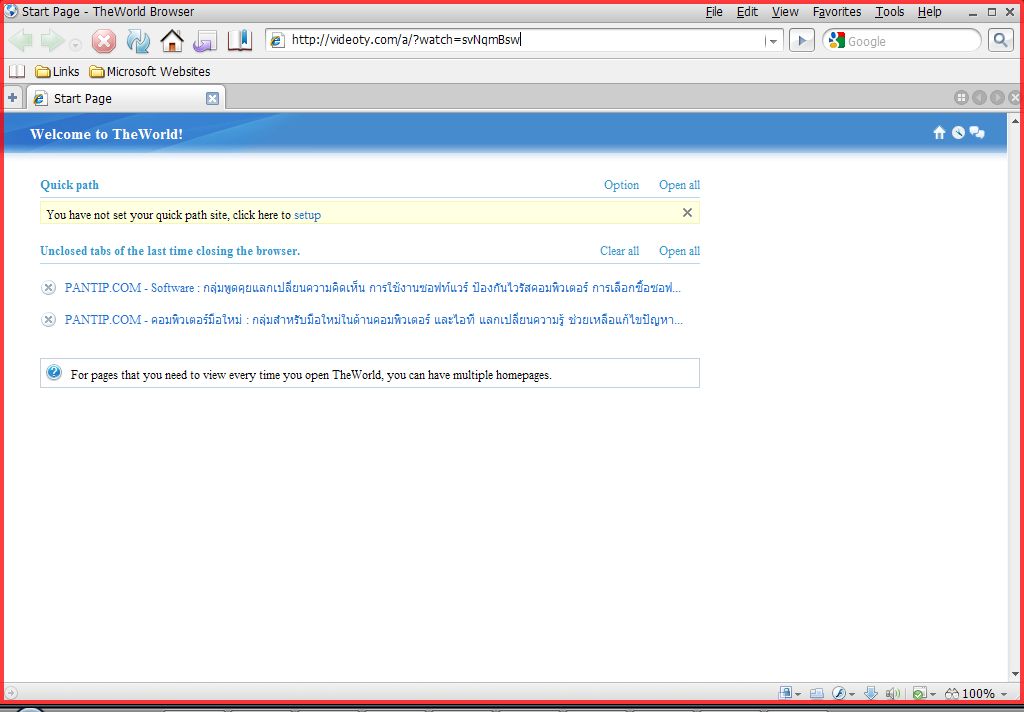
Task: Click the tab list grid icon
Action: [x=961, y=98]
